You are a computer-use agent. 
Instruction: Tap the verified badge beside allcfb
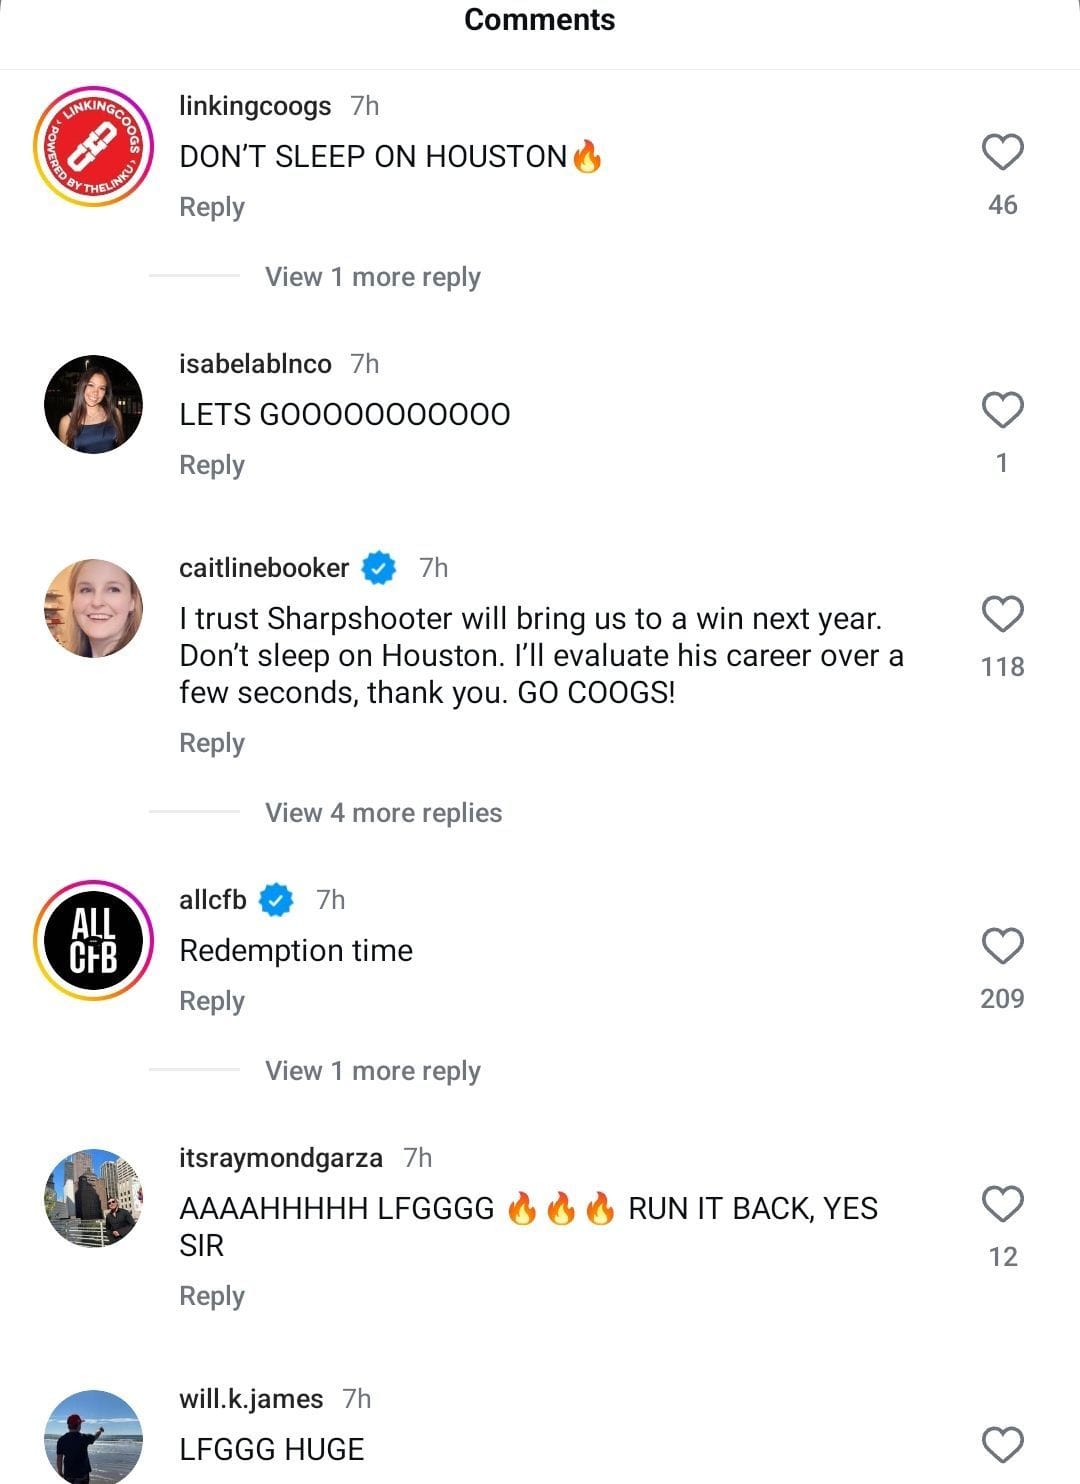tap(276, 900)
